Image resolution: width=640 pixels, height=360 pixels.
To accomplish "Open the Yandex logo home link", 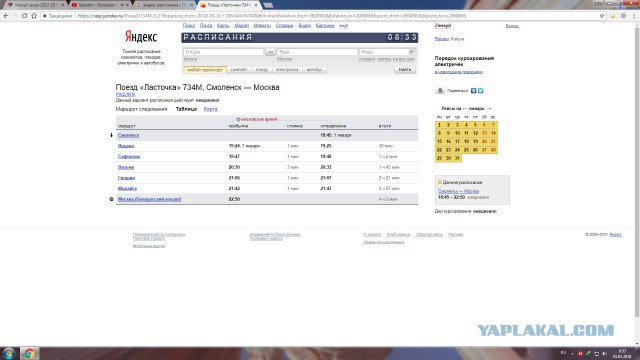I will [141, 37].
